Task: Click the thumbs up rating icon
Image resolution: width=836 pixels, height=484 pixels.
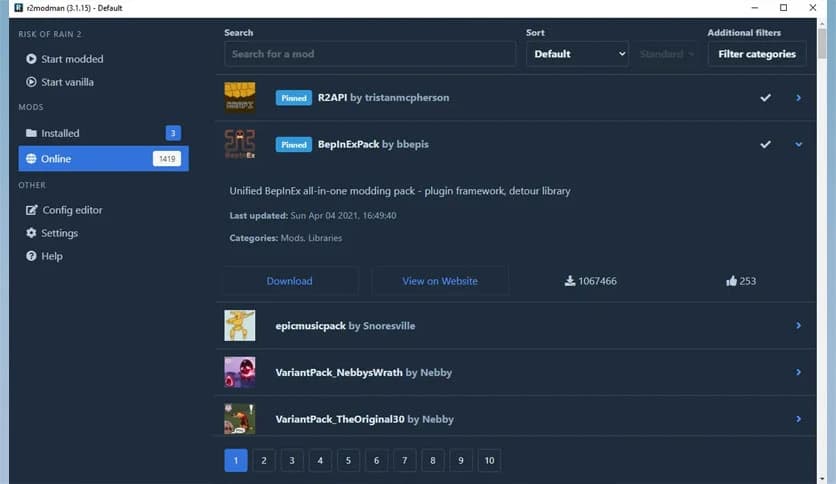Action: click(x=731, y=281)
